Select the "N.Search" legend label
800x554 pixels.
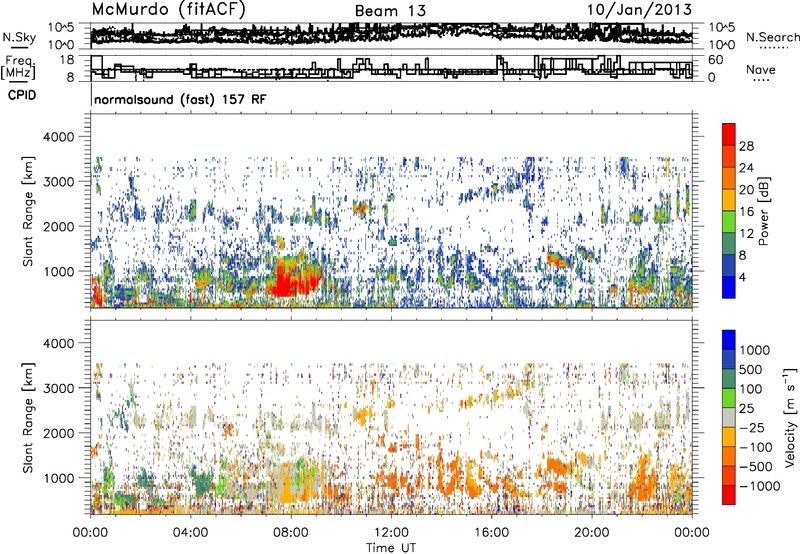(772, 37)
